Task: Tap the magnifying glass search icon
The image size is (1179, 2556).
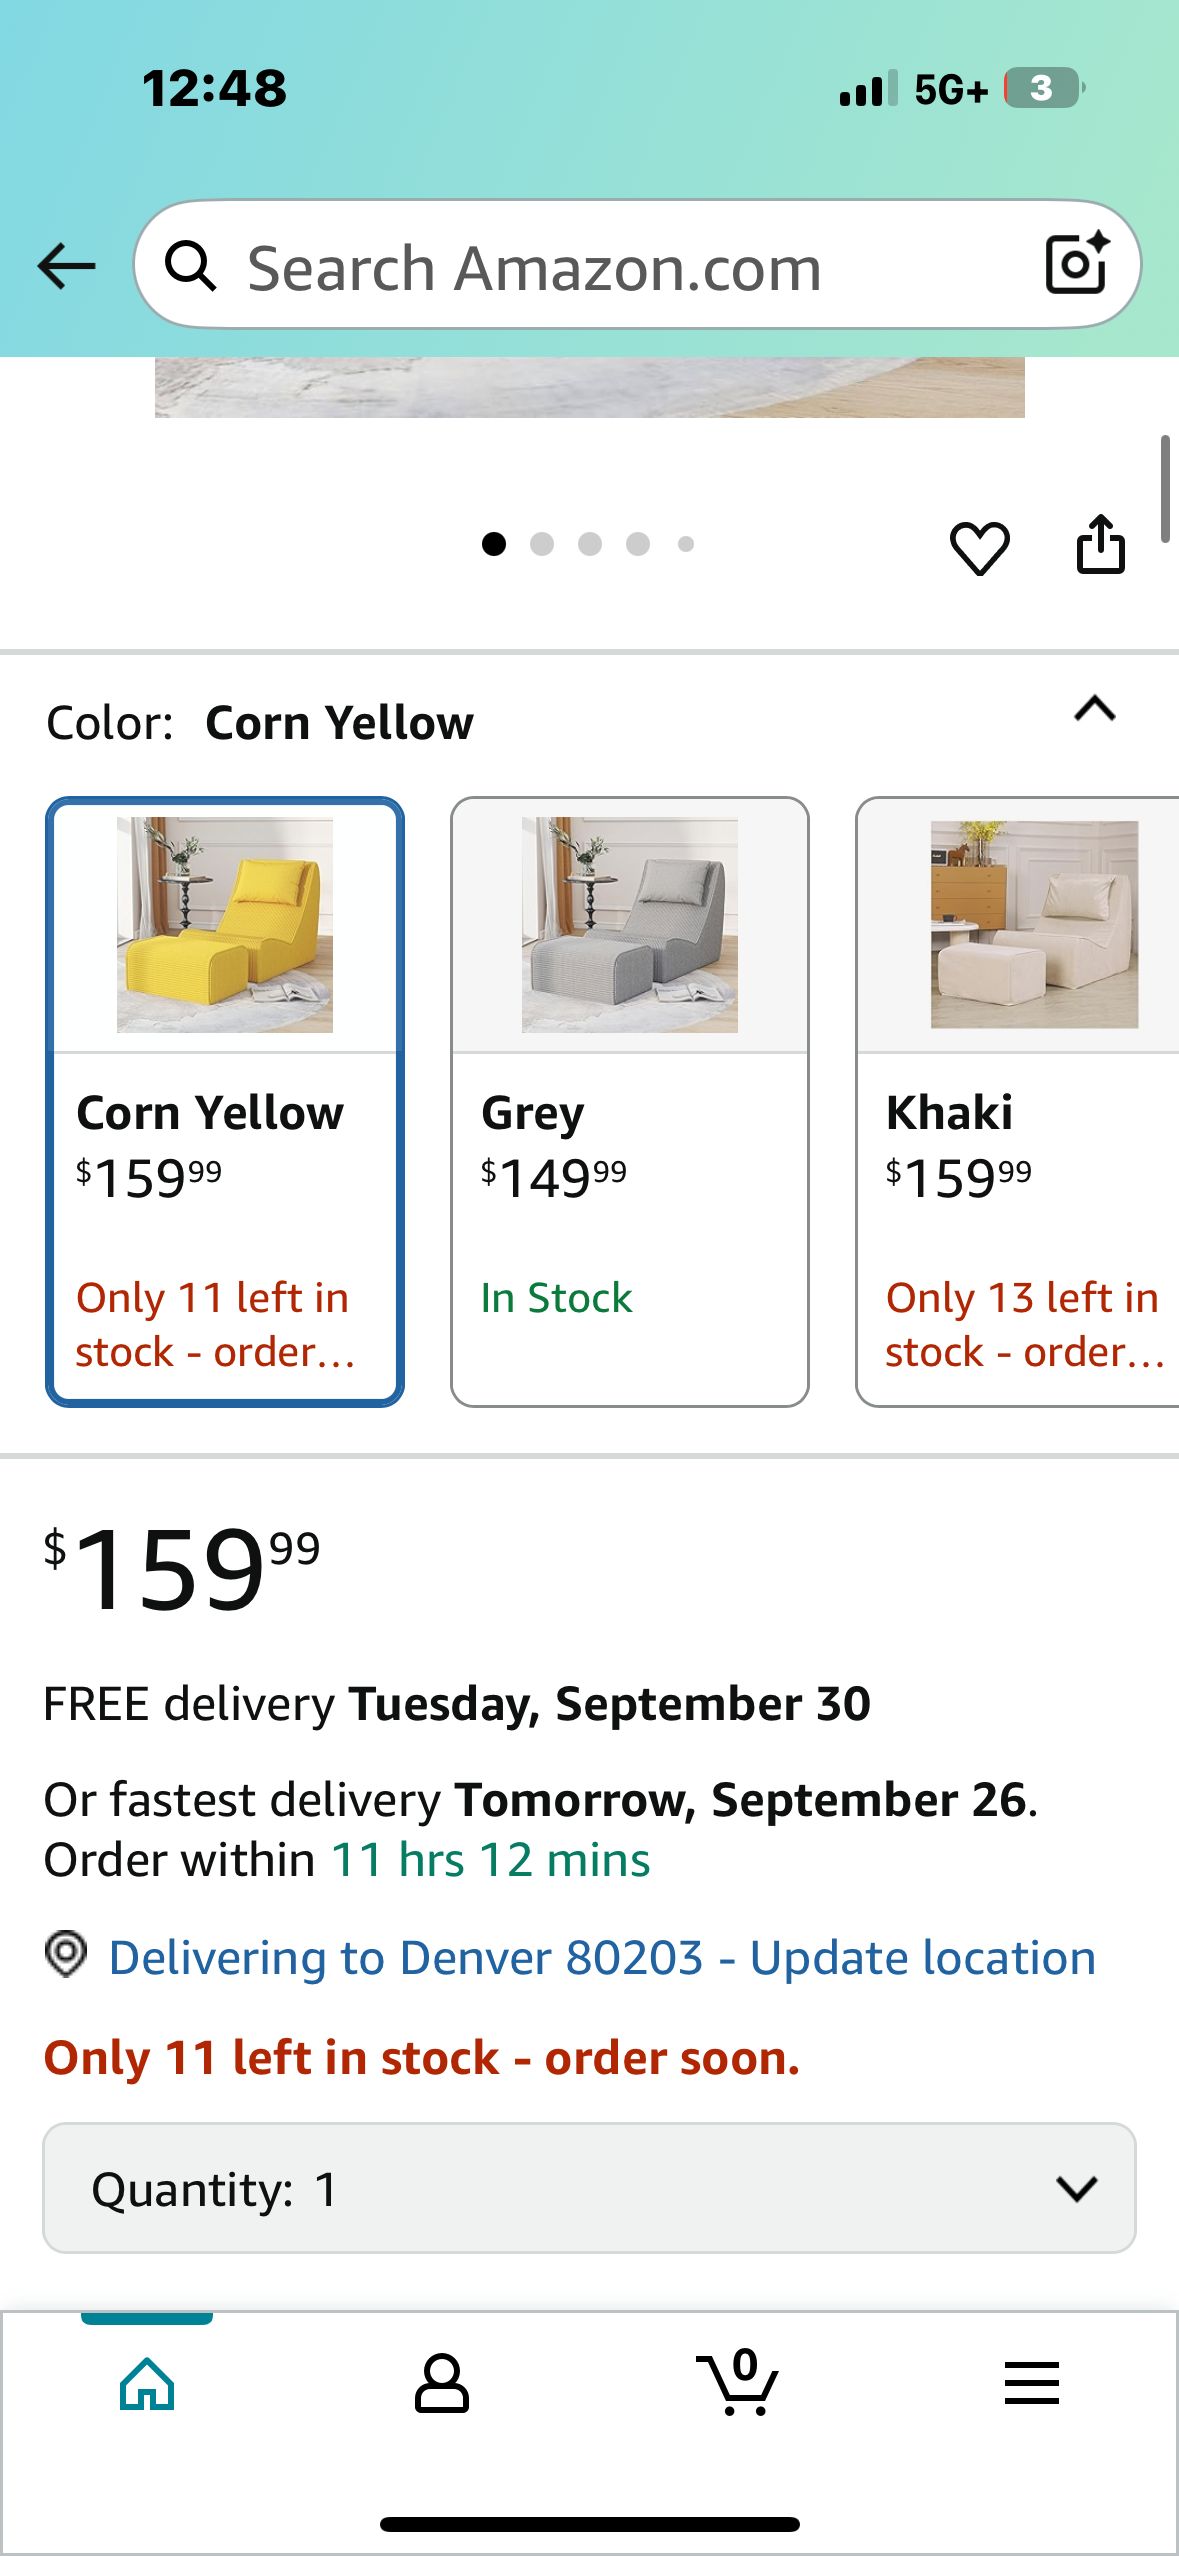Action: click(190, 266)
